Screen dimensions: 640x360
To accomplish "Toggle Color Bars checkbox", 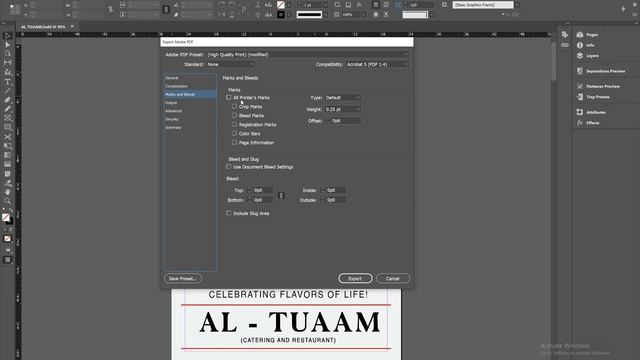I will click(234, 133).
